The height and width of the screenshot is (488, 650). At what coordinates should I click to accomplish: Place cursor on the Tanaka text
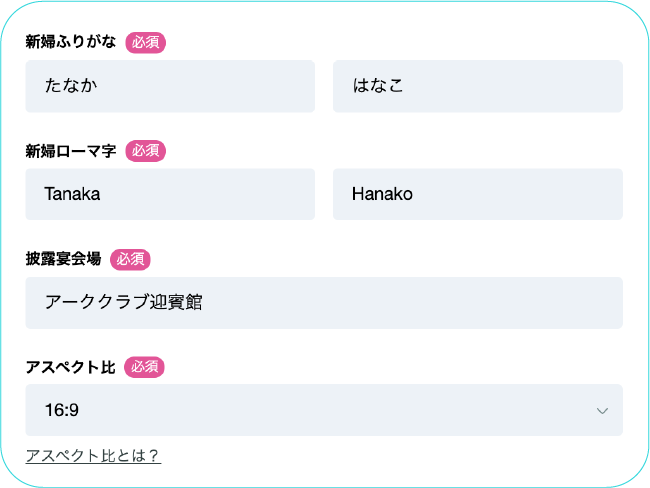click(72, 194)
